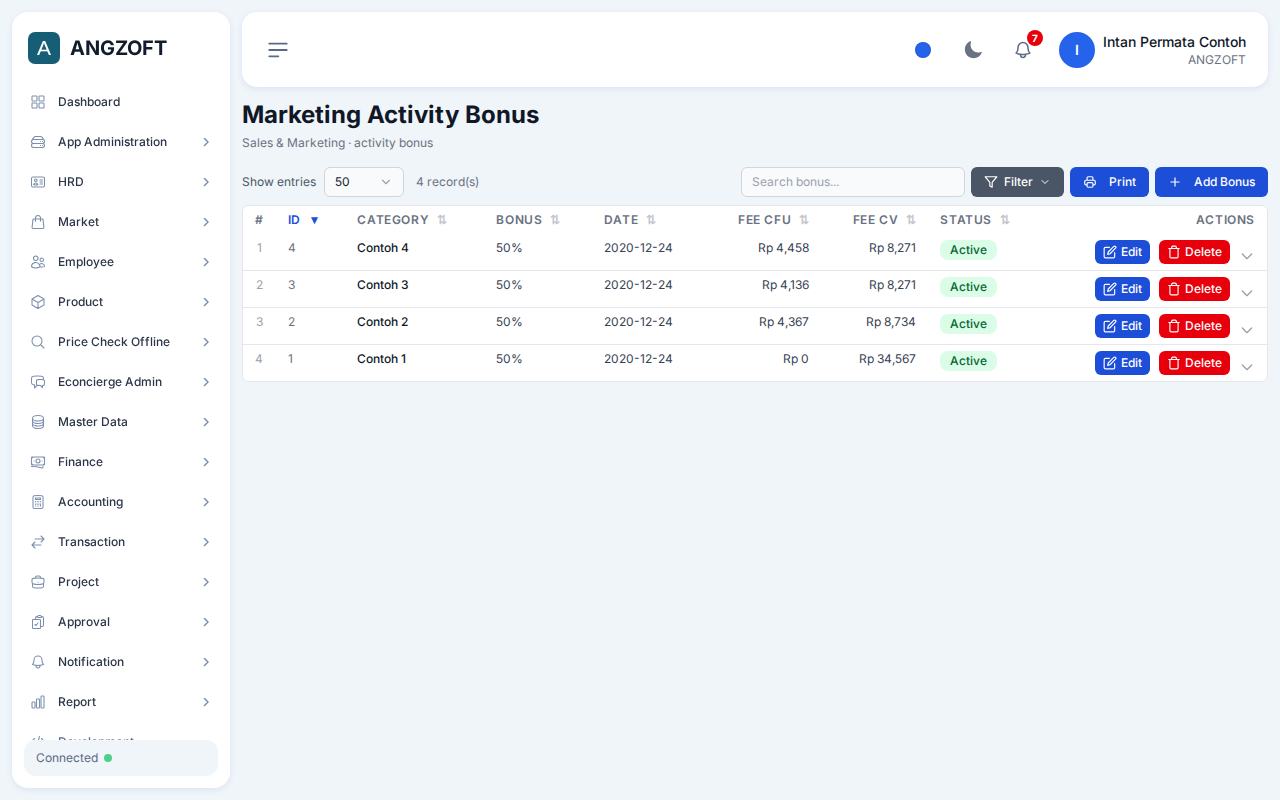Click the Active status badge for Contoh 2

click(x=968, y=324)
